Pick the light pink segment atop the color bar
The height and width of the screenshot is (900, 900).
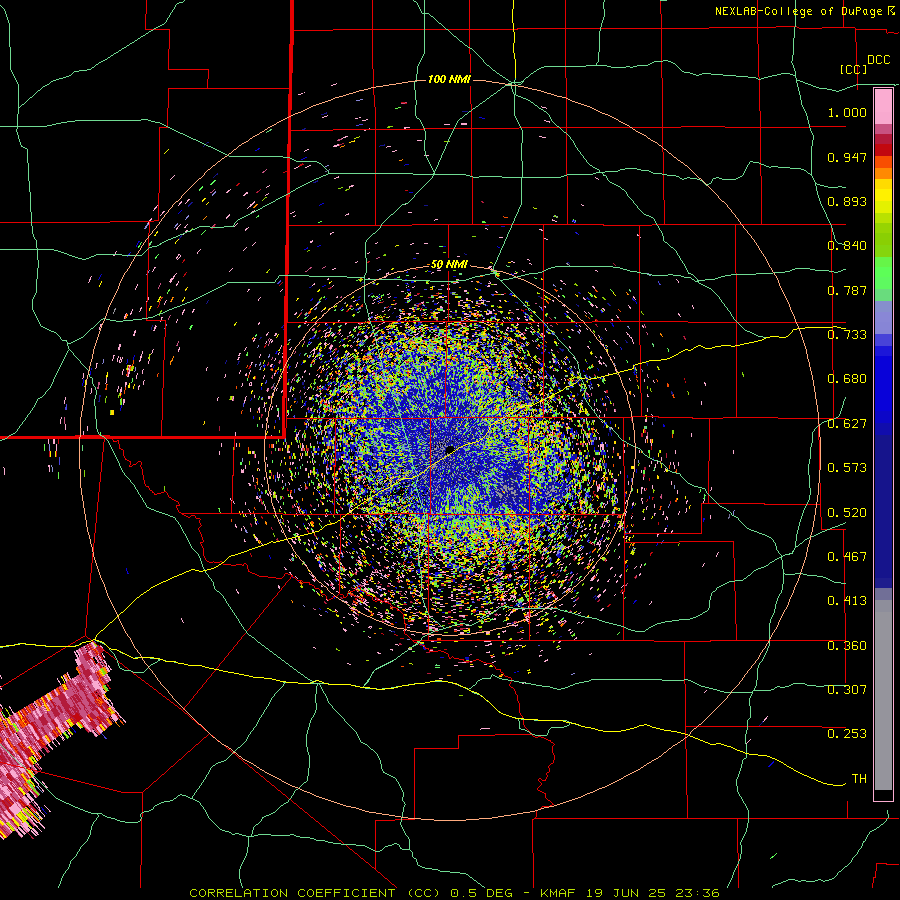883,107
